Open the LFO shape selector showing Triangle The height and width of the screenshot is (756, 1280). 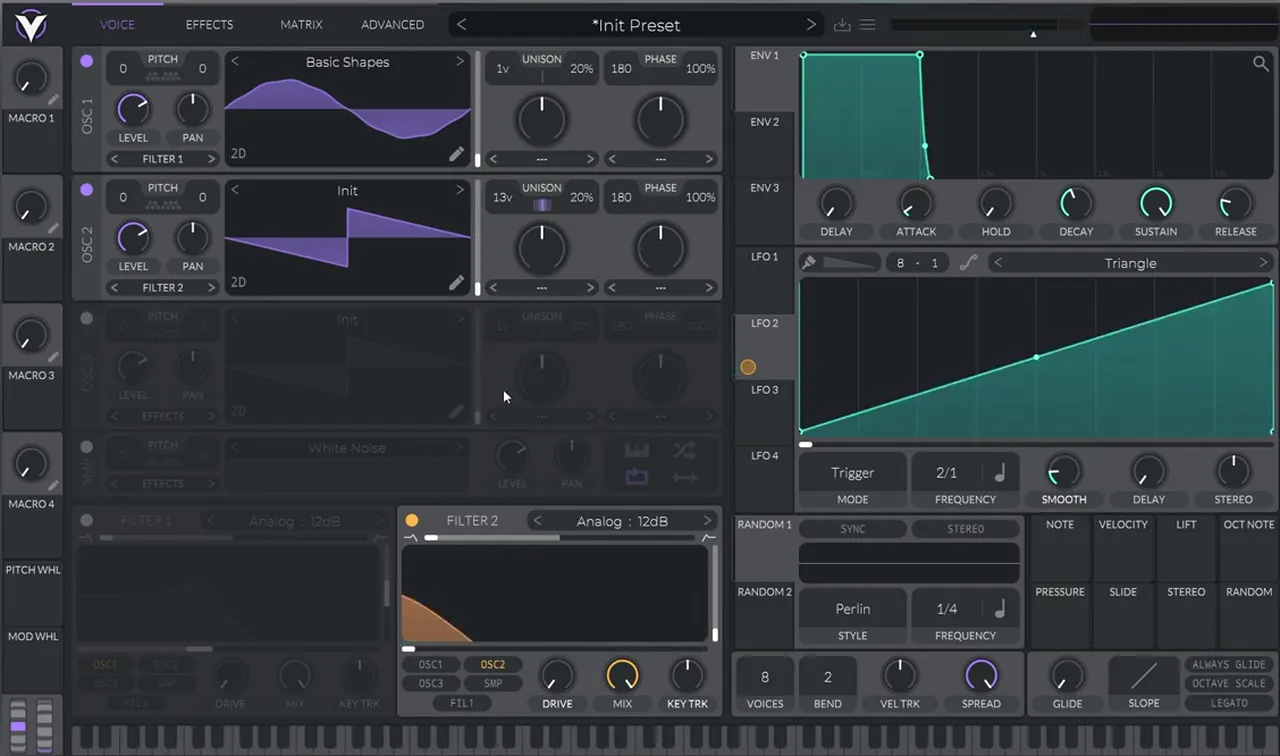click(1130, 263)
